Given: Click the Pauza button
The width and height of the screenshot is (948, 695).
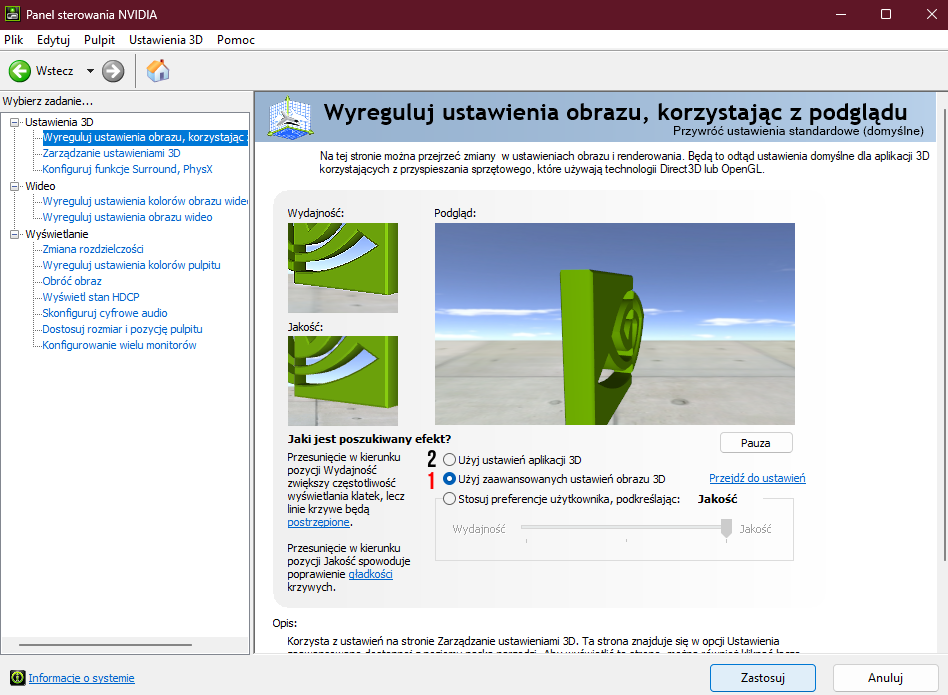Looking at the screenshot, I should (756, 442).
